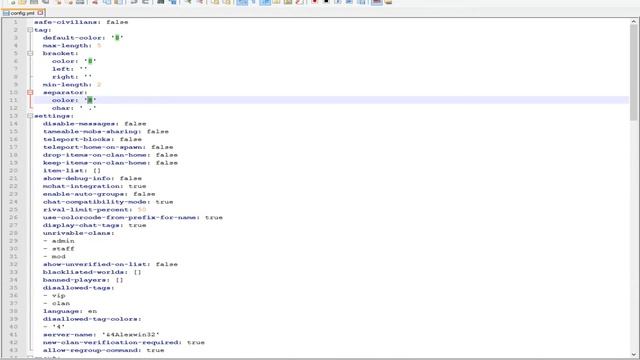Click the 'disallowed-tag-colors:' key
640x360 pixels.
pos(92,319)
